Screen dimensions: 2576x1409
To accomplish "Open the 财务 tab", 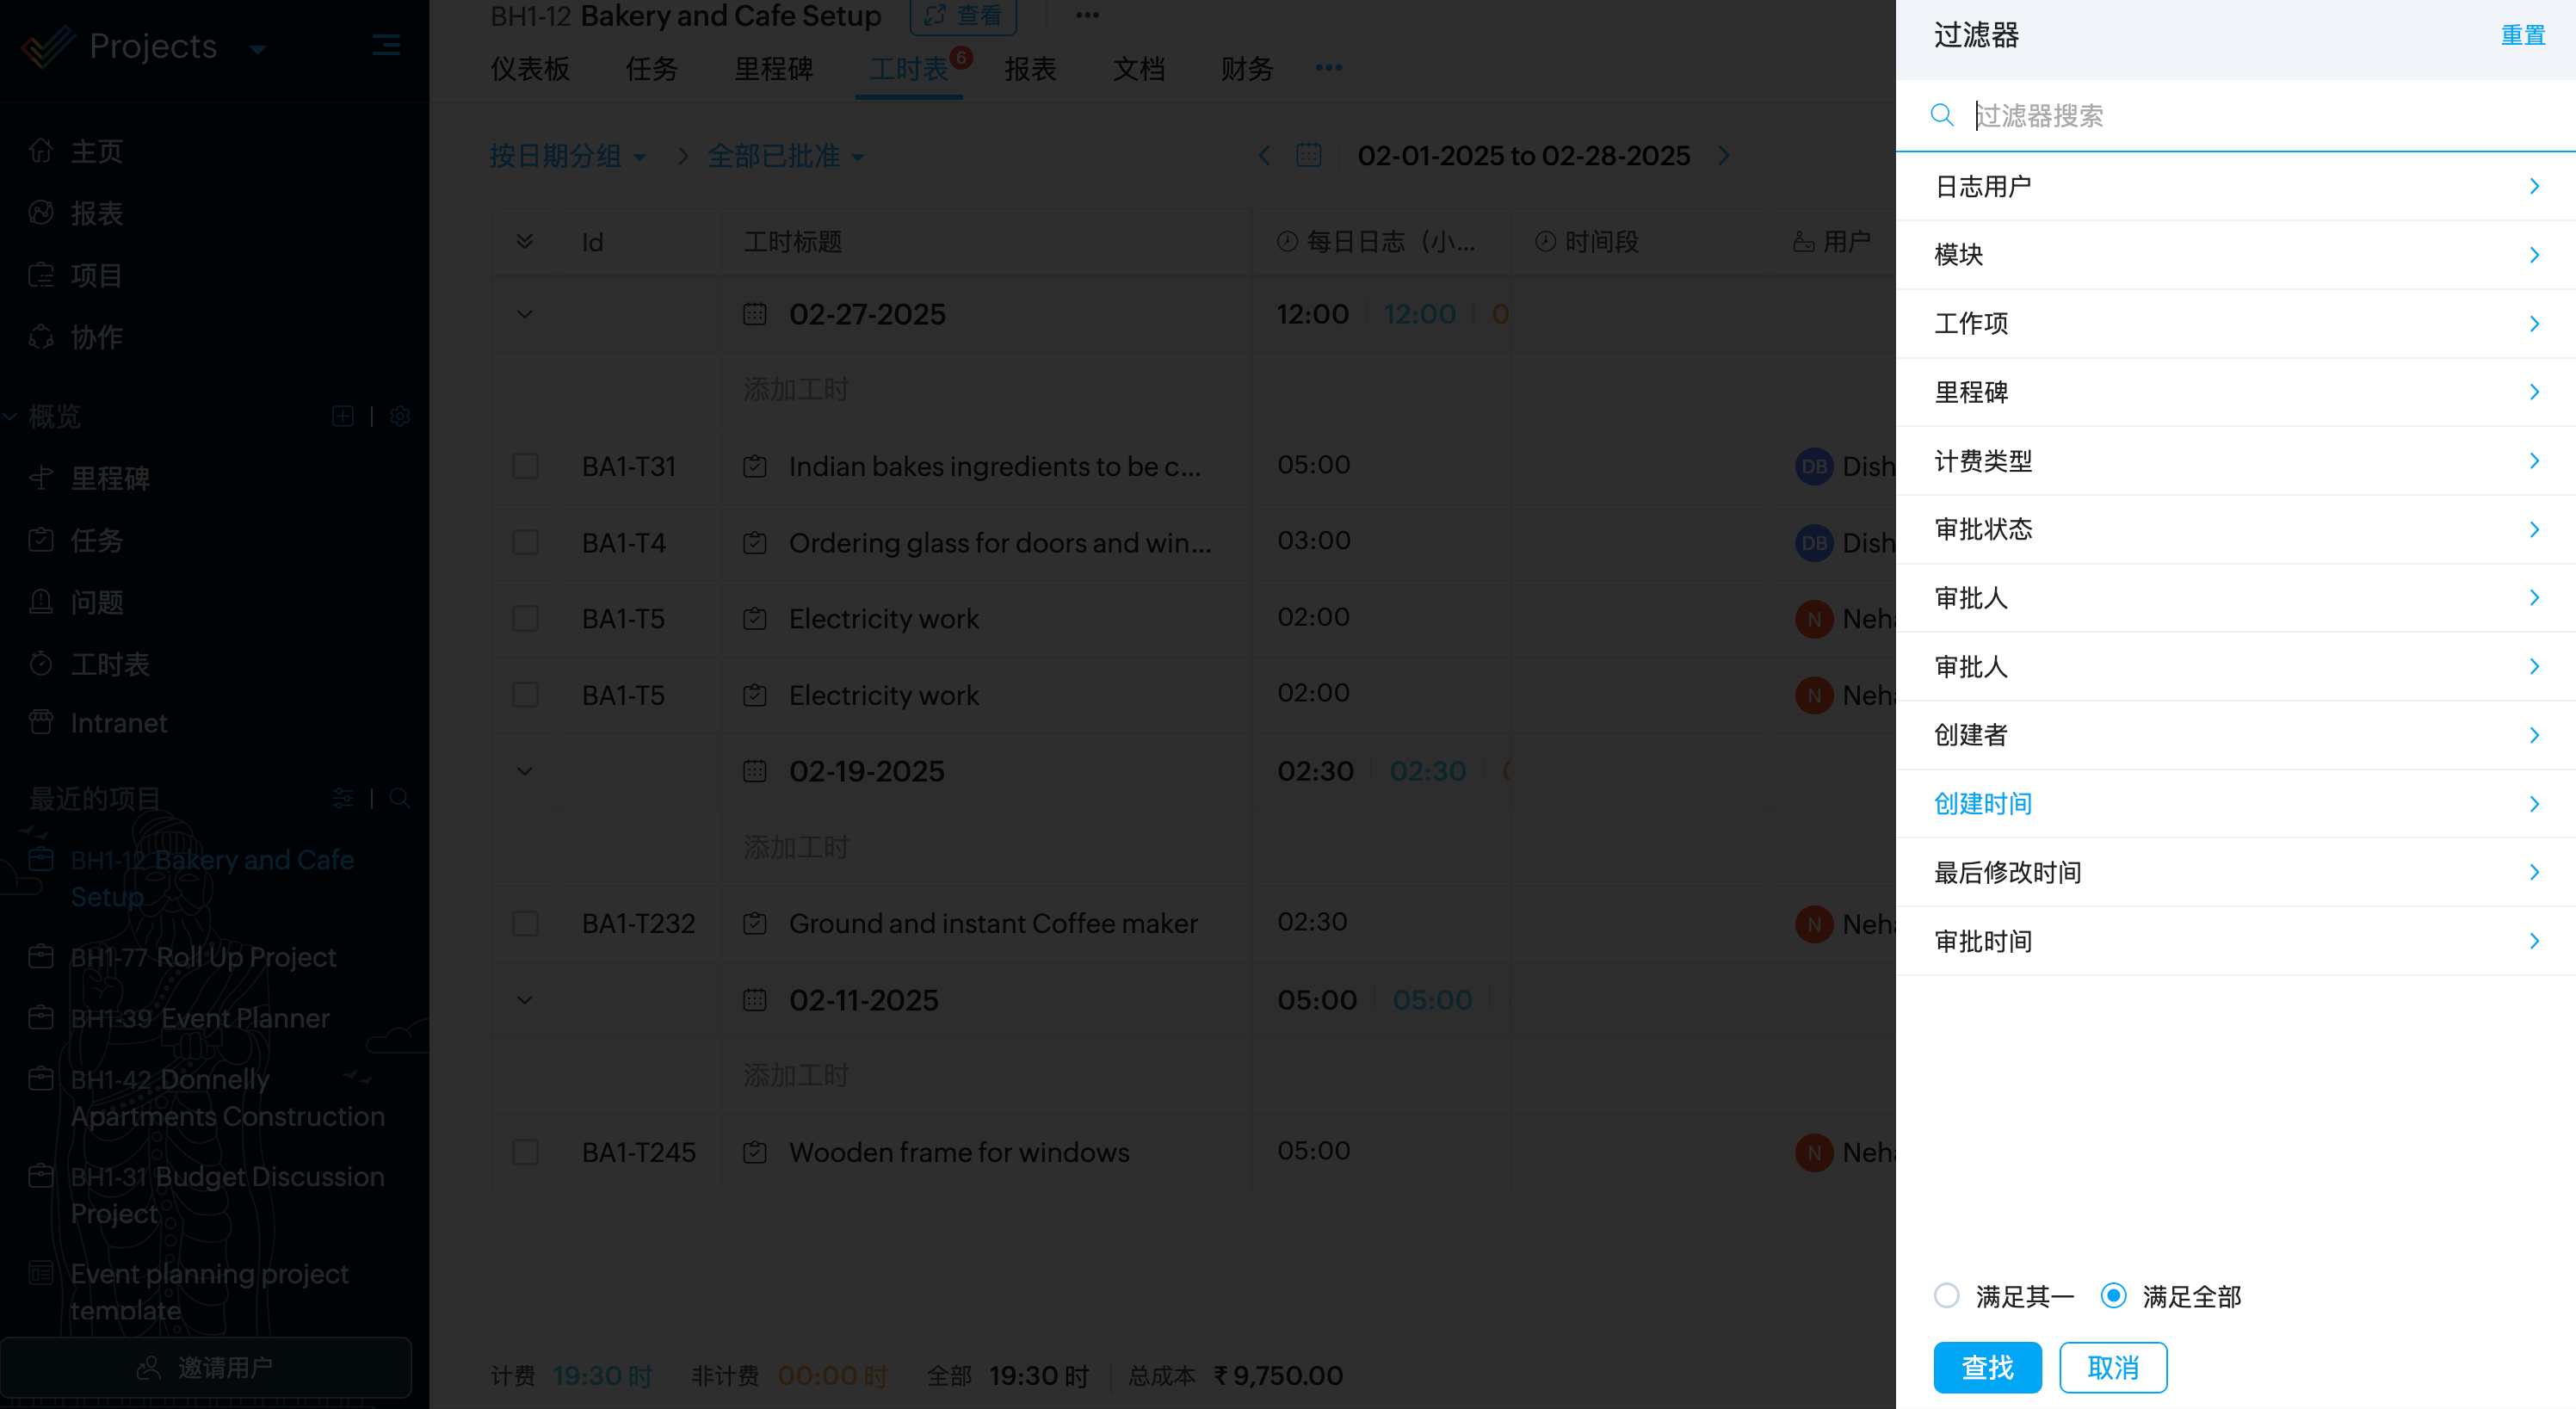I will [x=1246, y=69].
